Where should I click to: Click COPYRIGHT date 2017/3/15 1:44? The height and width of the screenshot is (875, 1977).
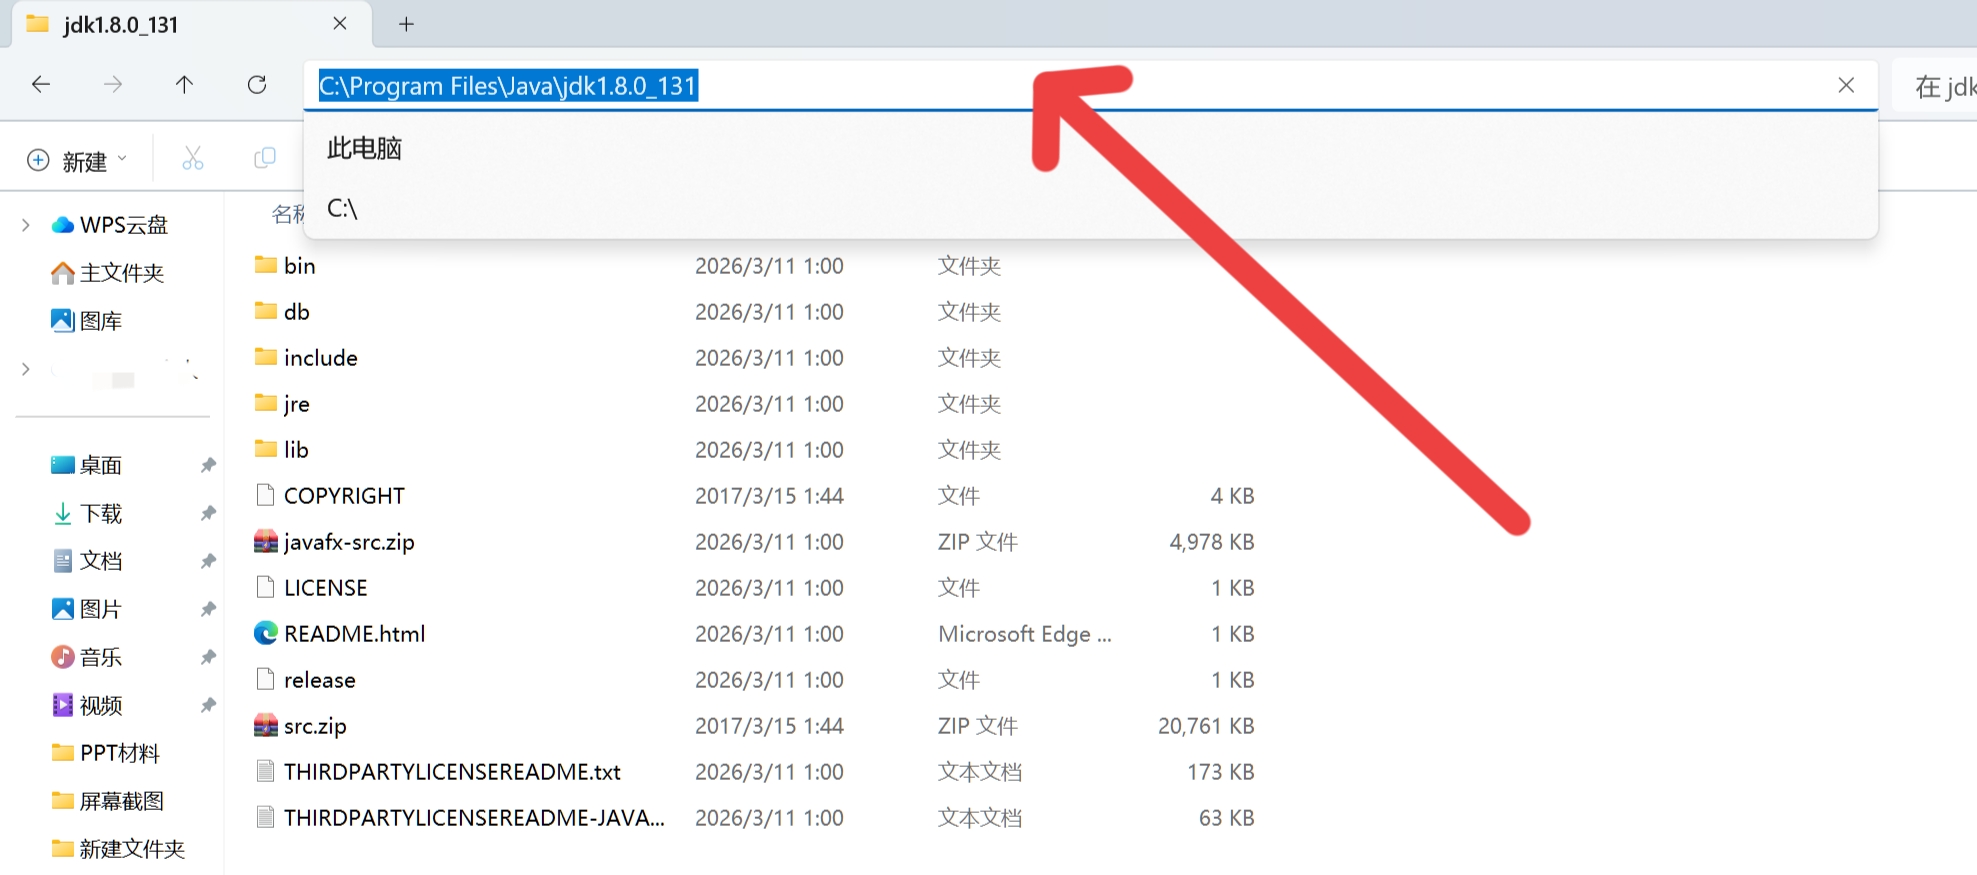click(x=769, y=496)
